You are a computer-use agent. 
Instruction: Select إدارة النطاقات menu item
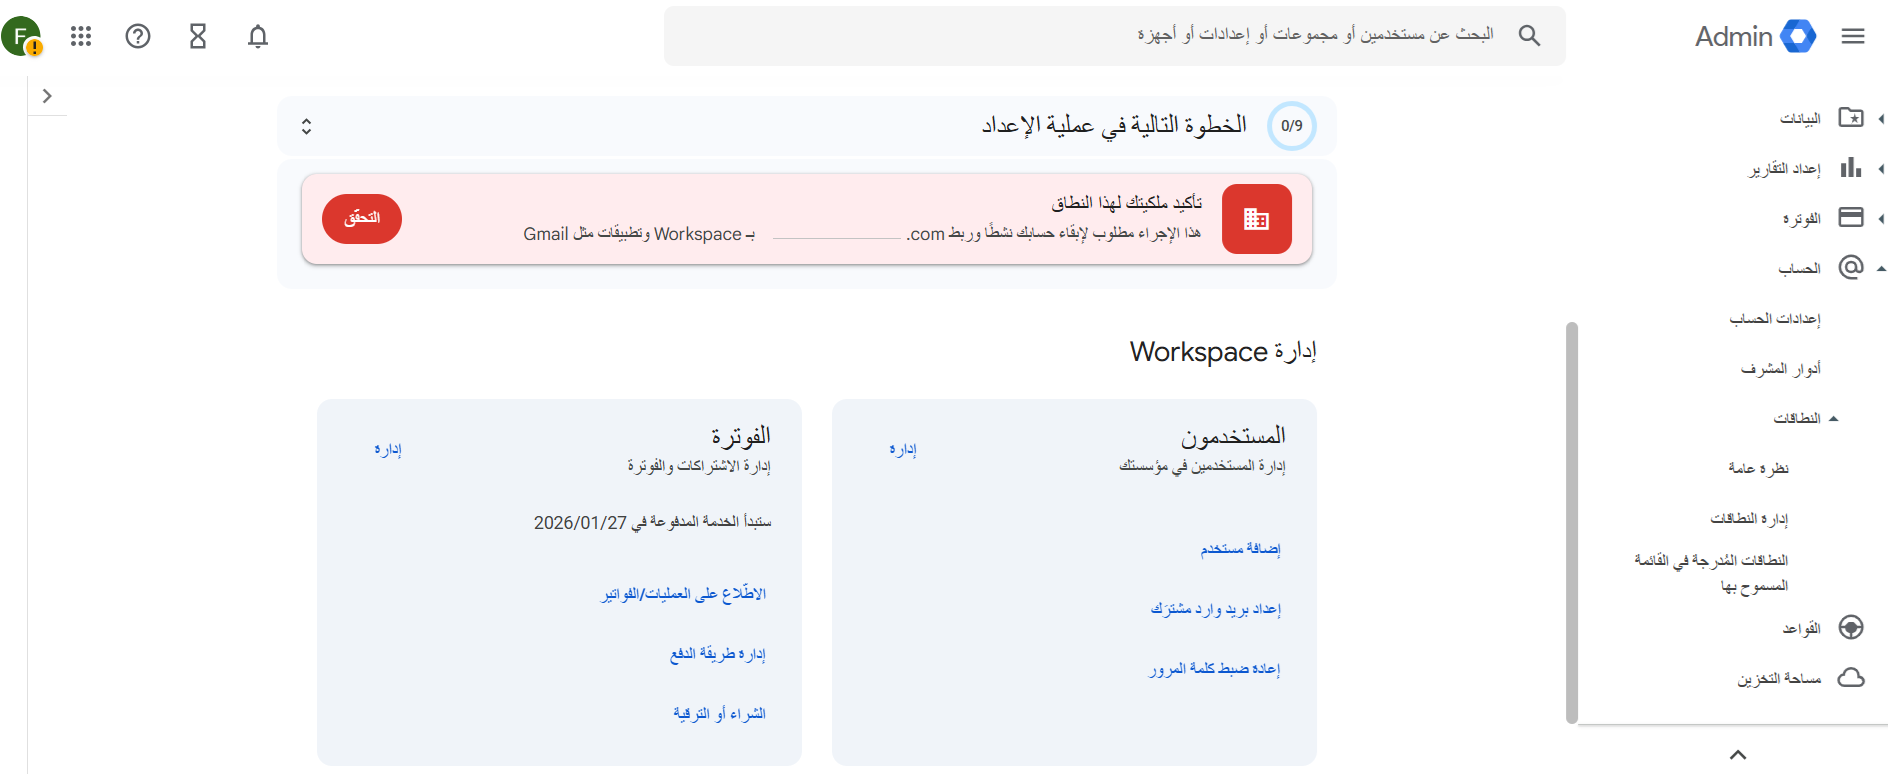tap(1749, 519)
